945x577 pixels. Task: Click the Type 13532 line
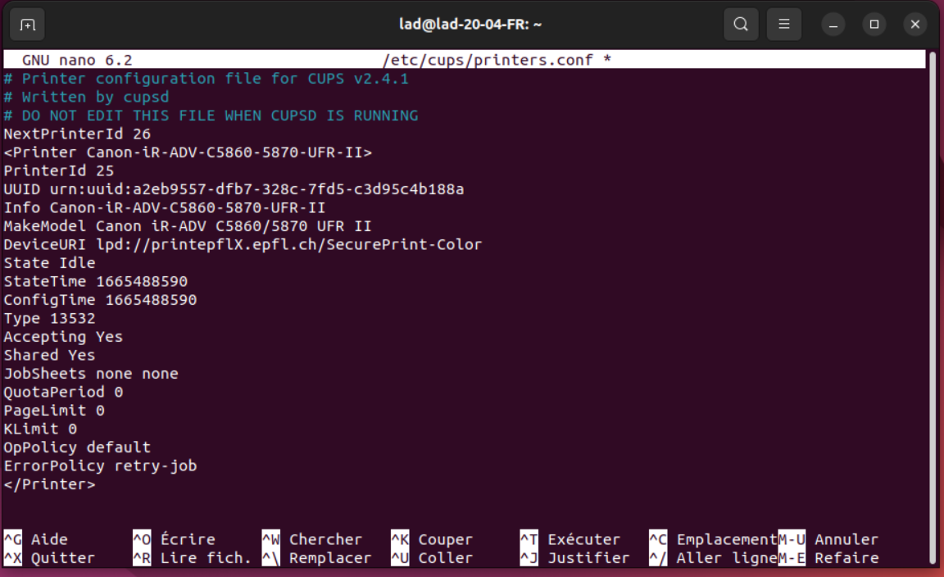(x=49, y=318)
